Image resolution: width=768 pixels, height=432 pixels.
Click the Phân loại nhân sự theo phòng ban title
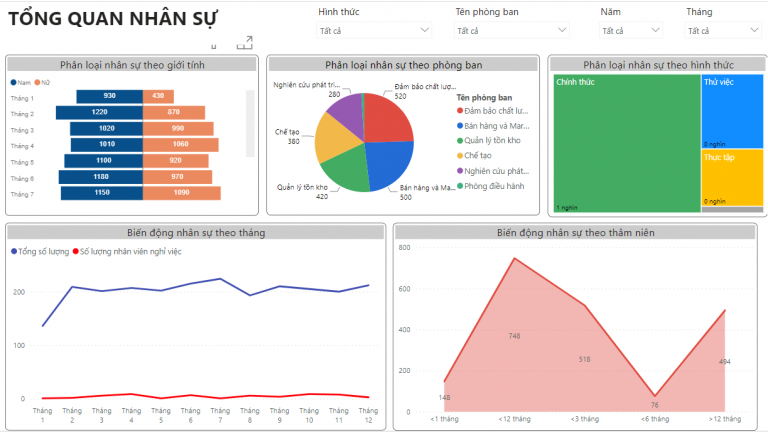[404, 65]
